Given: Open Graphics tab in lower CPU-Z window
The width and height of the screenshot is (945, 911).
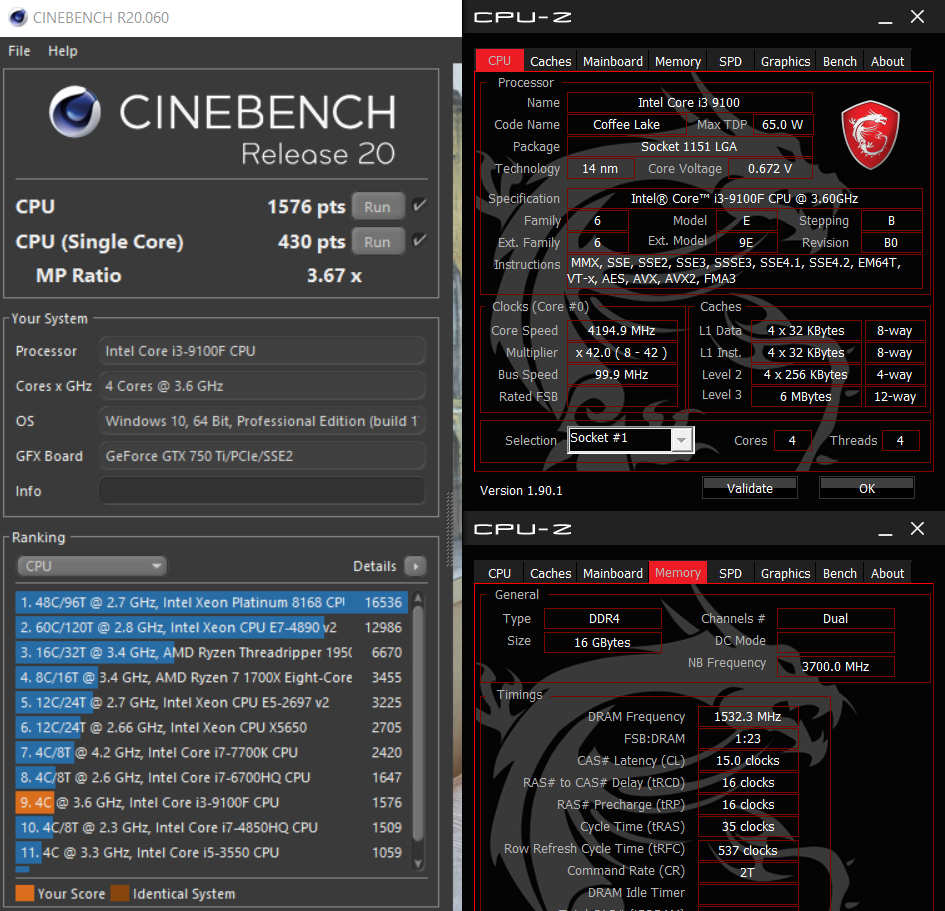Looking at the screenshot, I should [785, 574].
